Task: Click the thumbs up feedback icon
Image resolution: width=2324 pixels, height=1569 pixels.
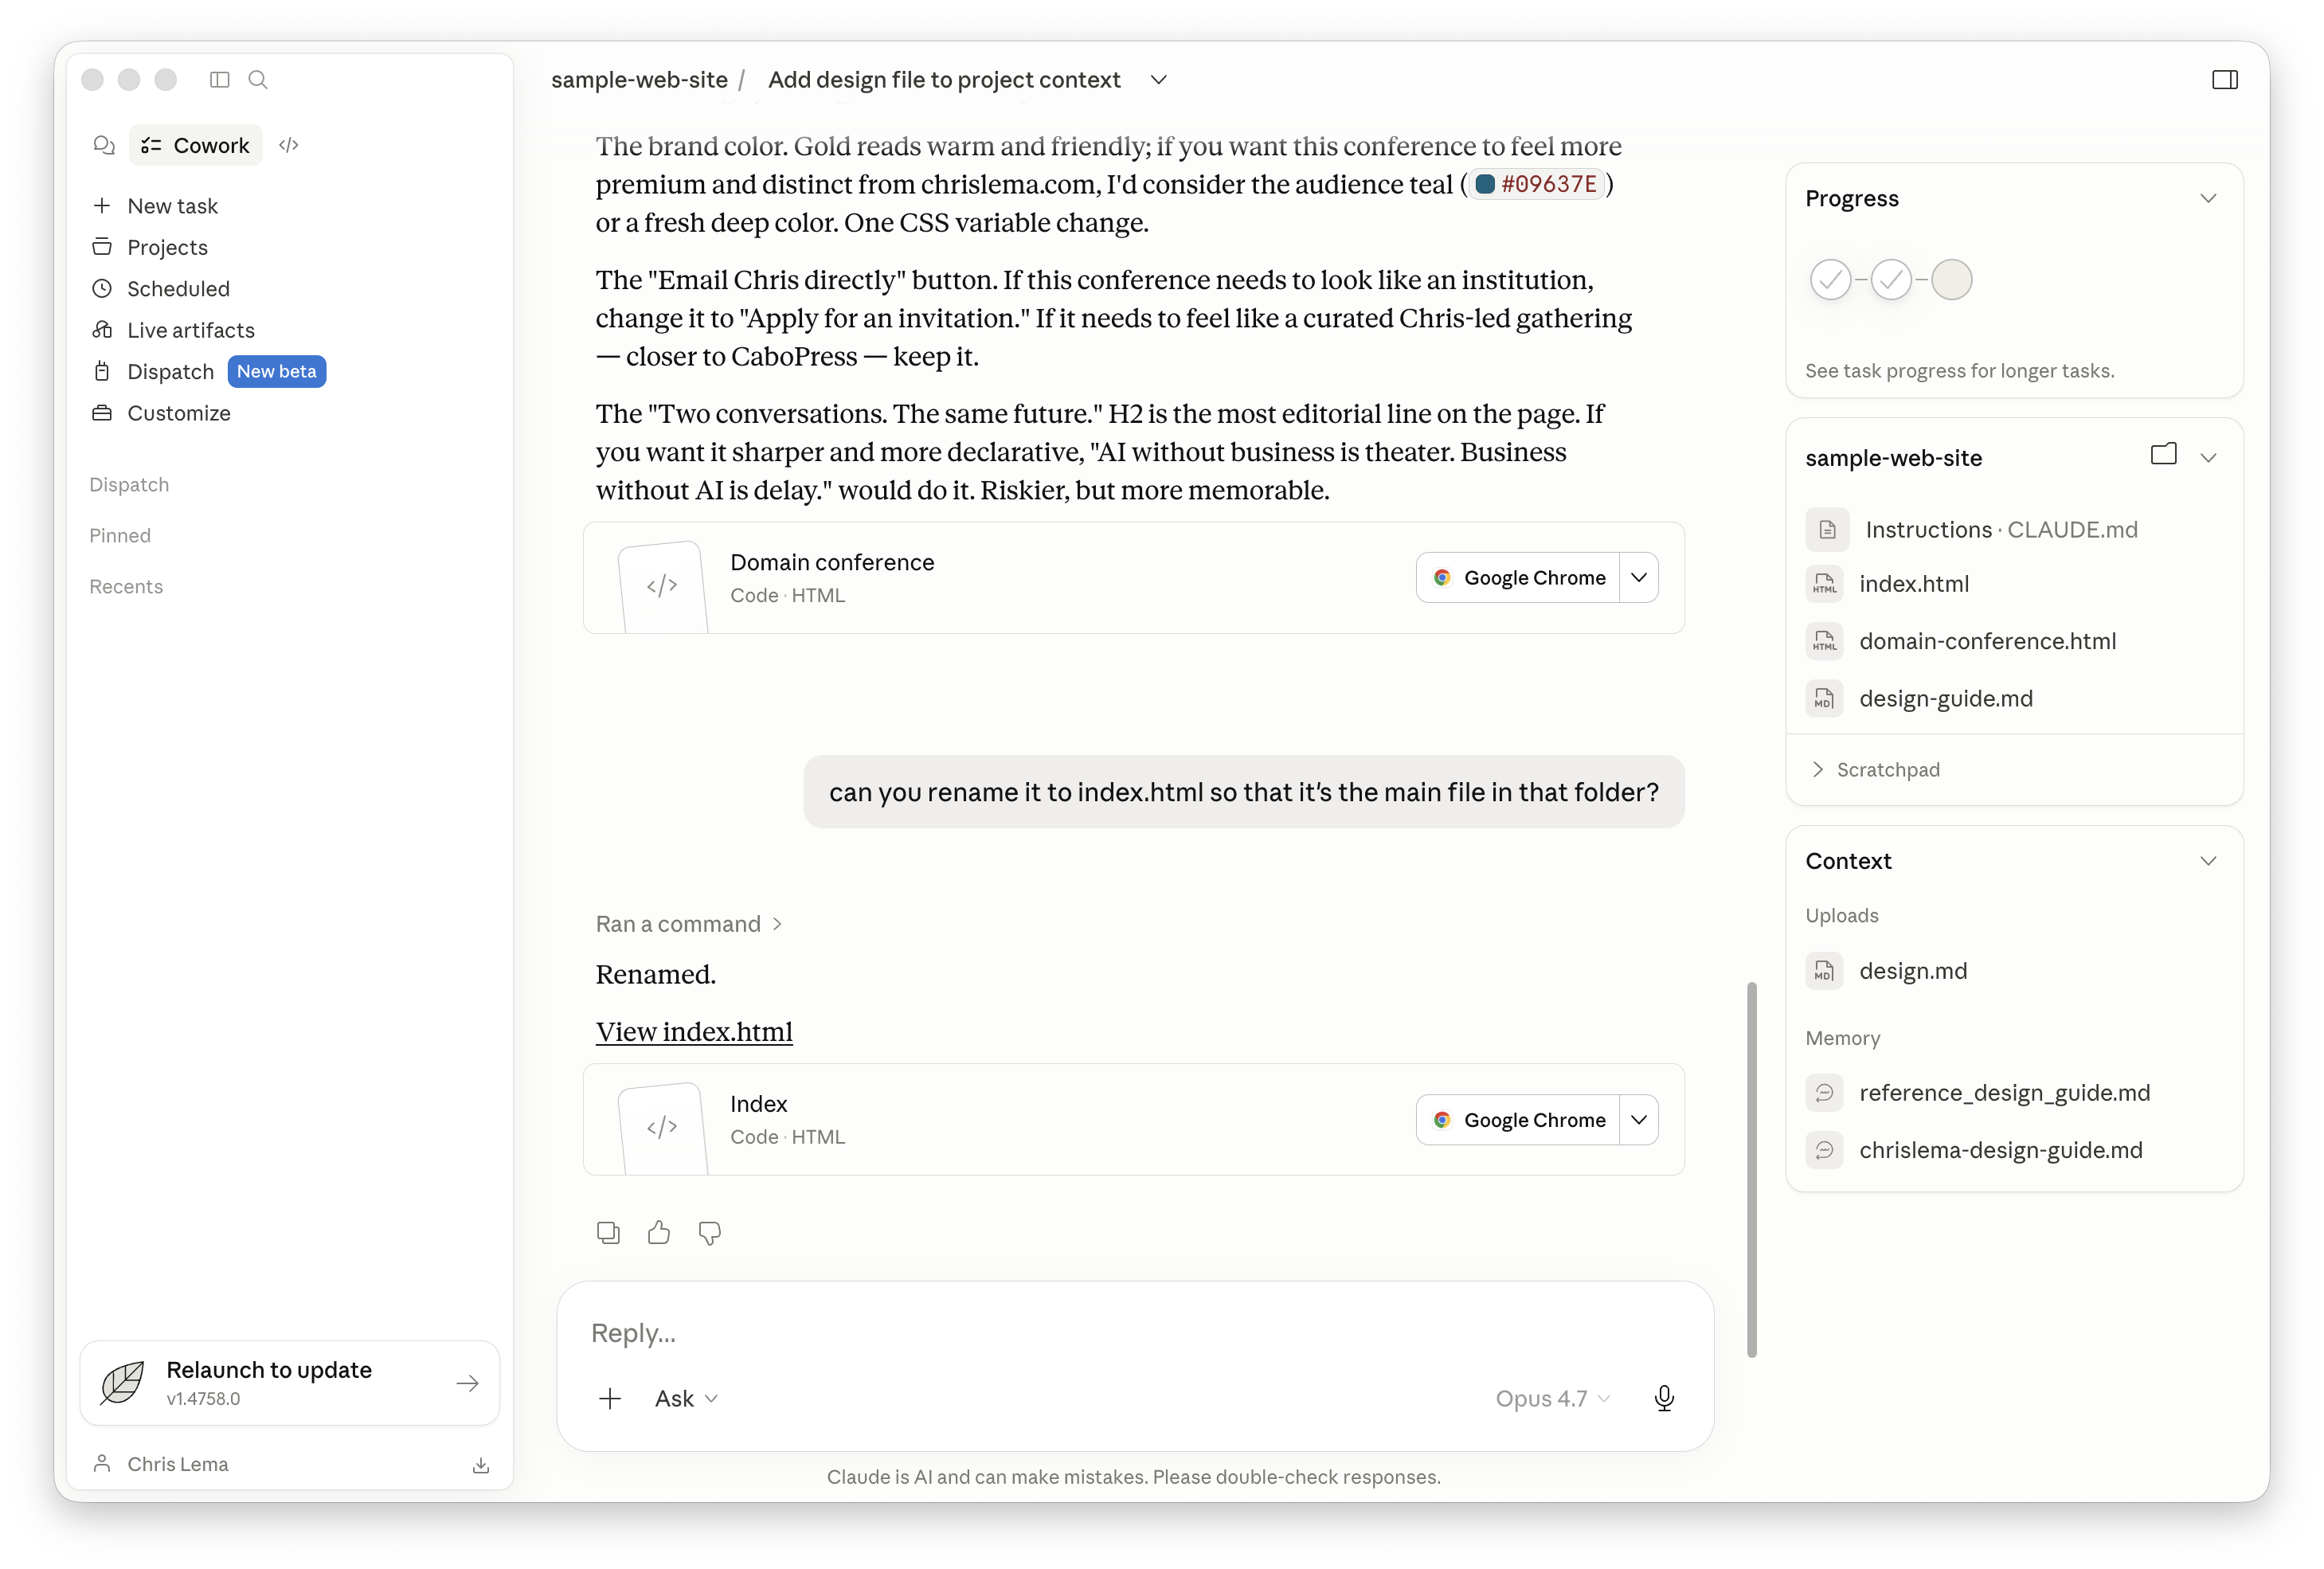Action: (658, 1232)
